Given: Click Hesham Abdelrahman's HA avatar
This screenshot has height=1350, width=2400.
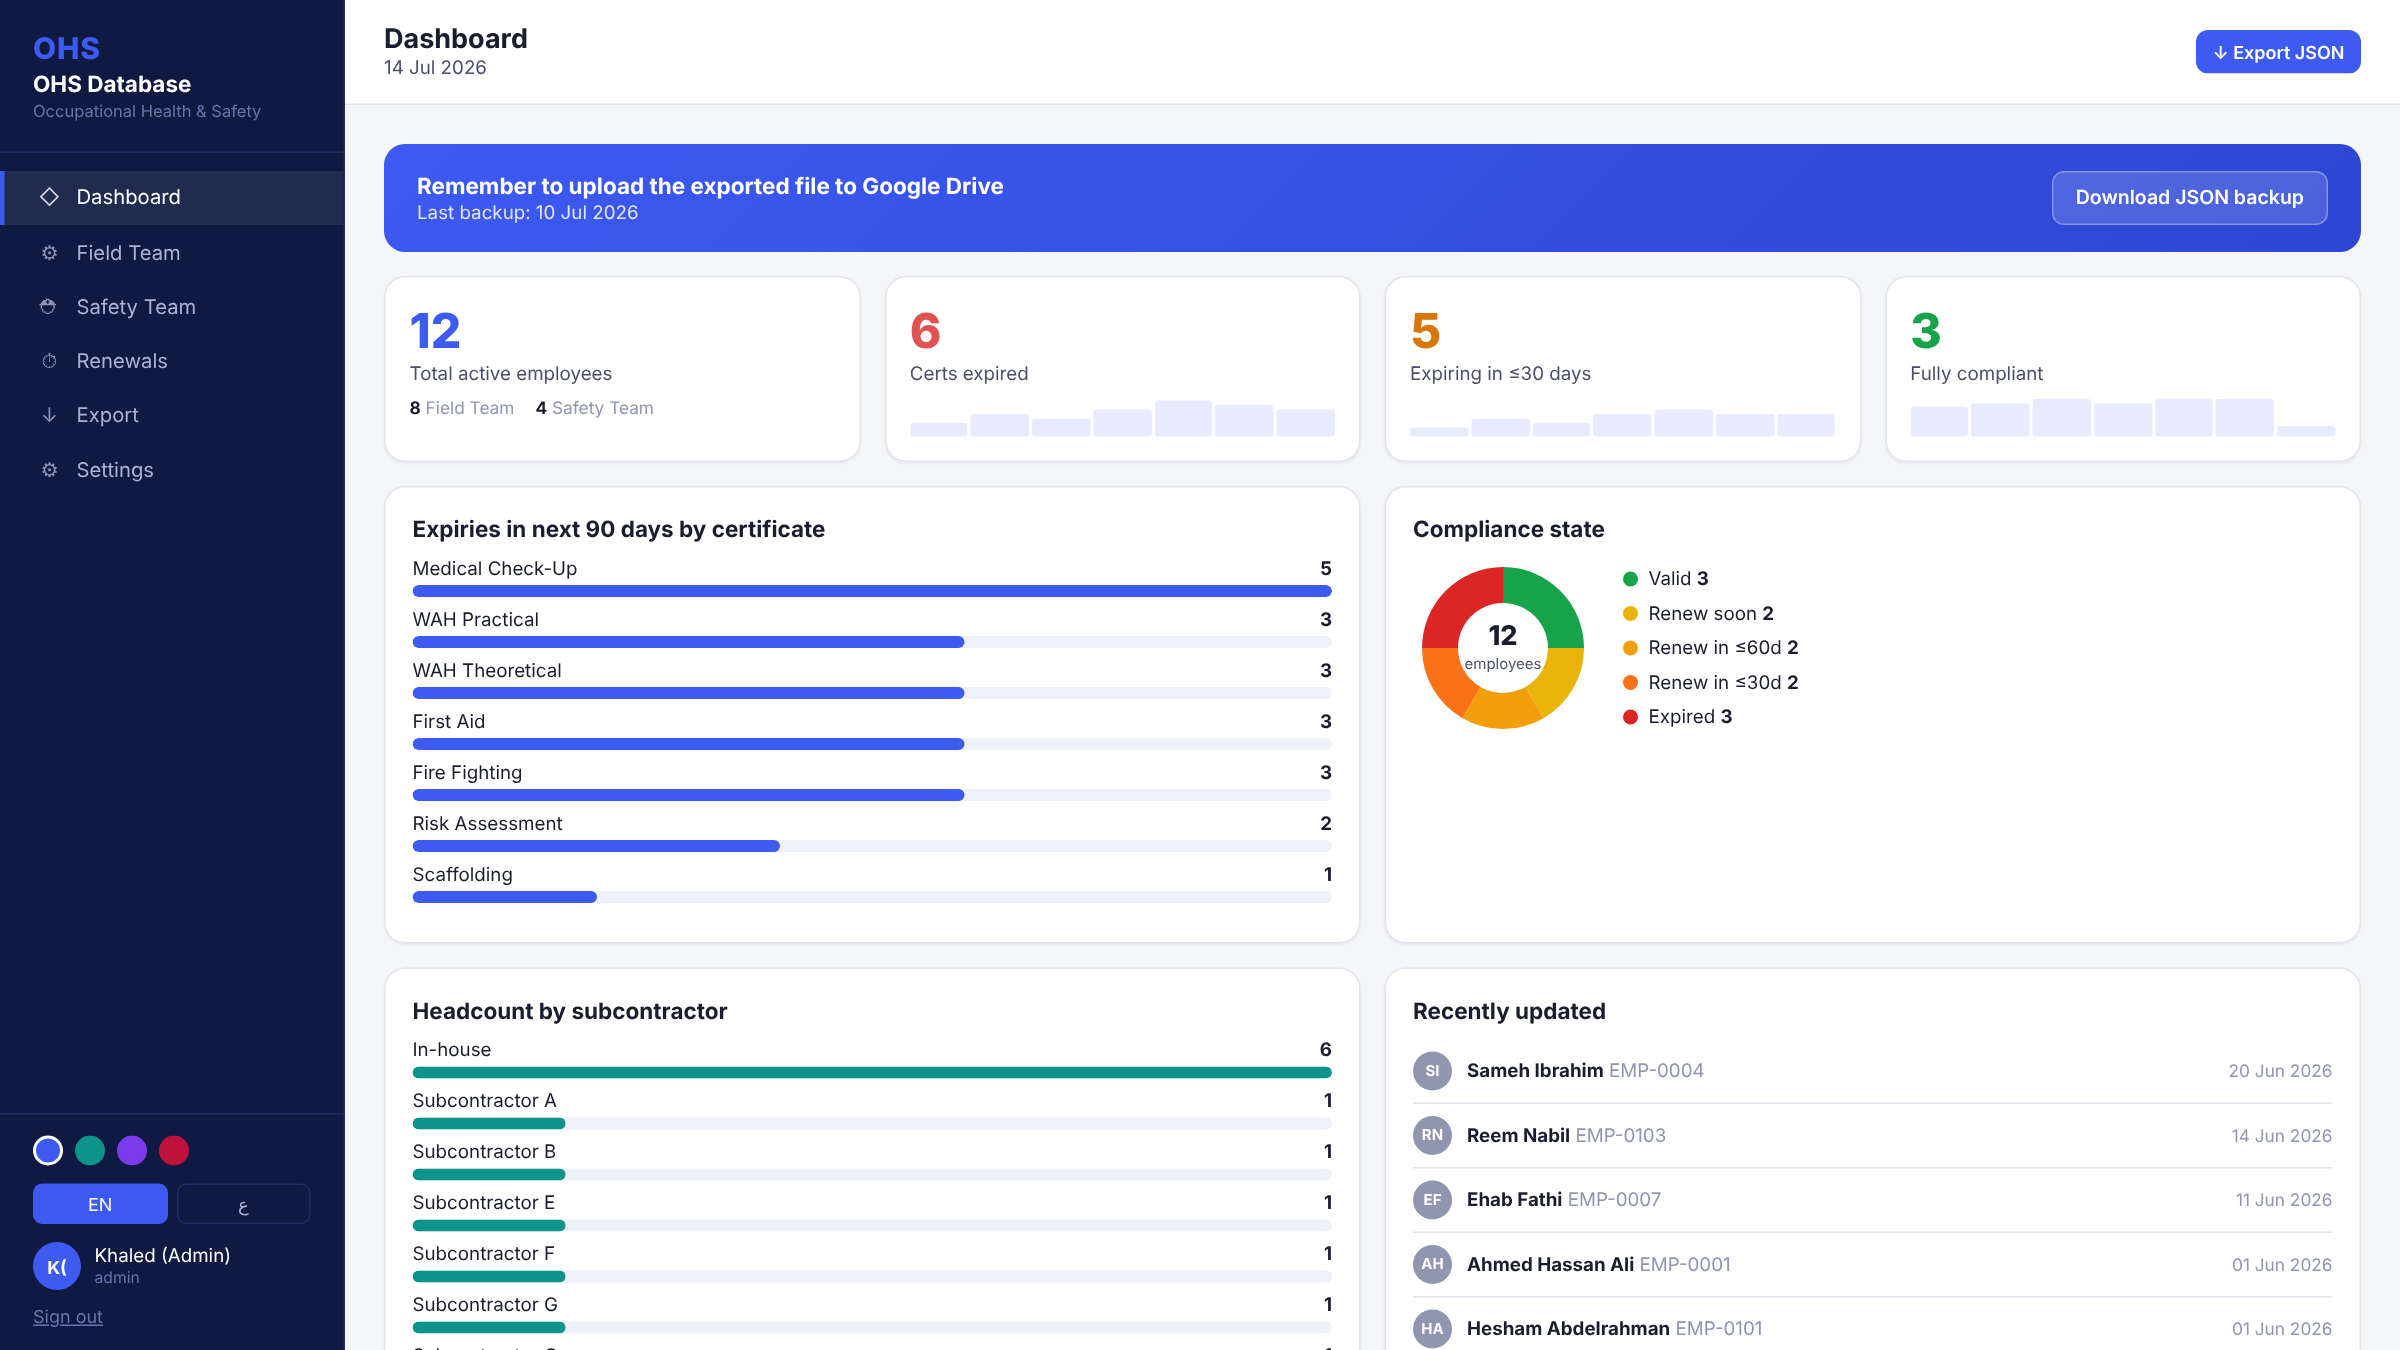Looking at the screenshot, I should point(1432,1329).
